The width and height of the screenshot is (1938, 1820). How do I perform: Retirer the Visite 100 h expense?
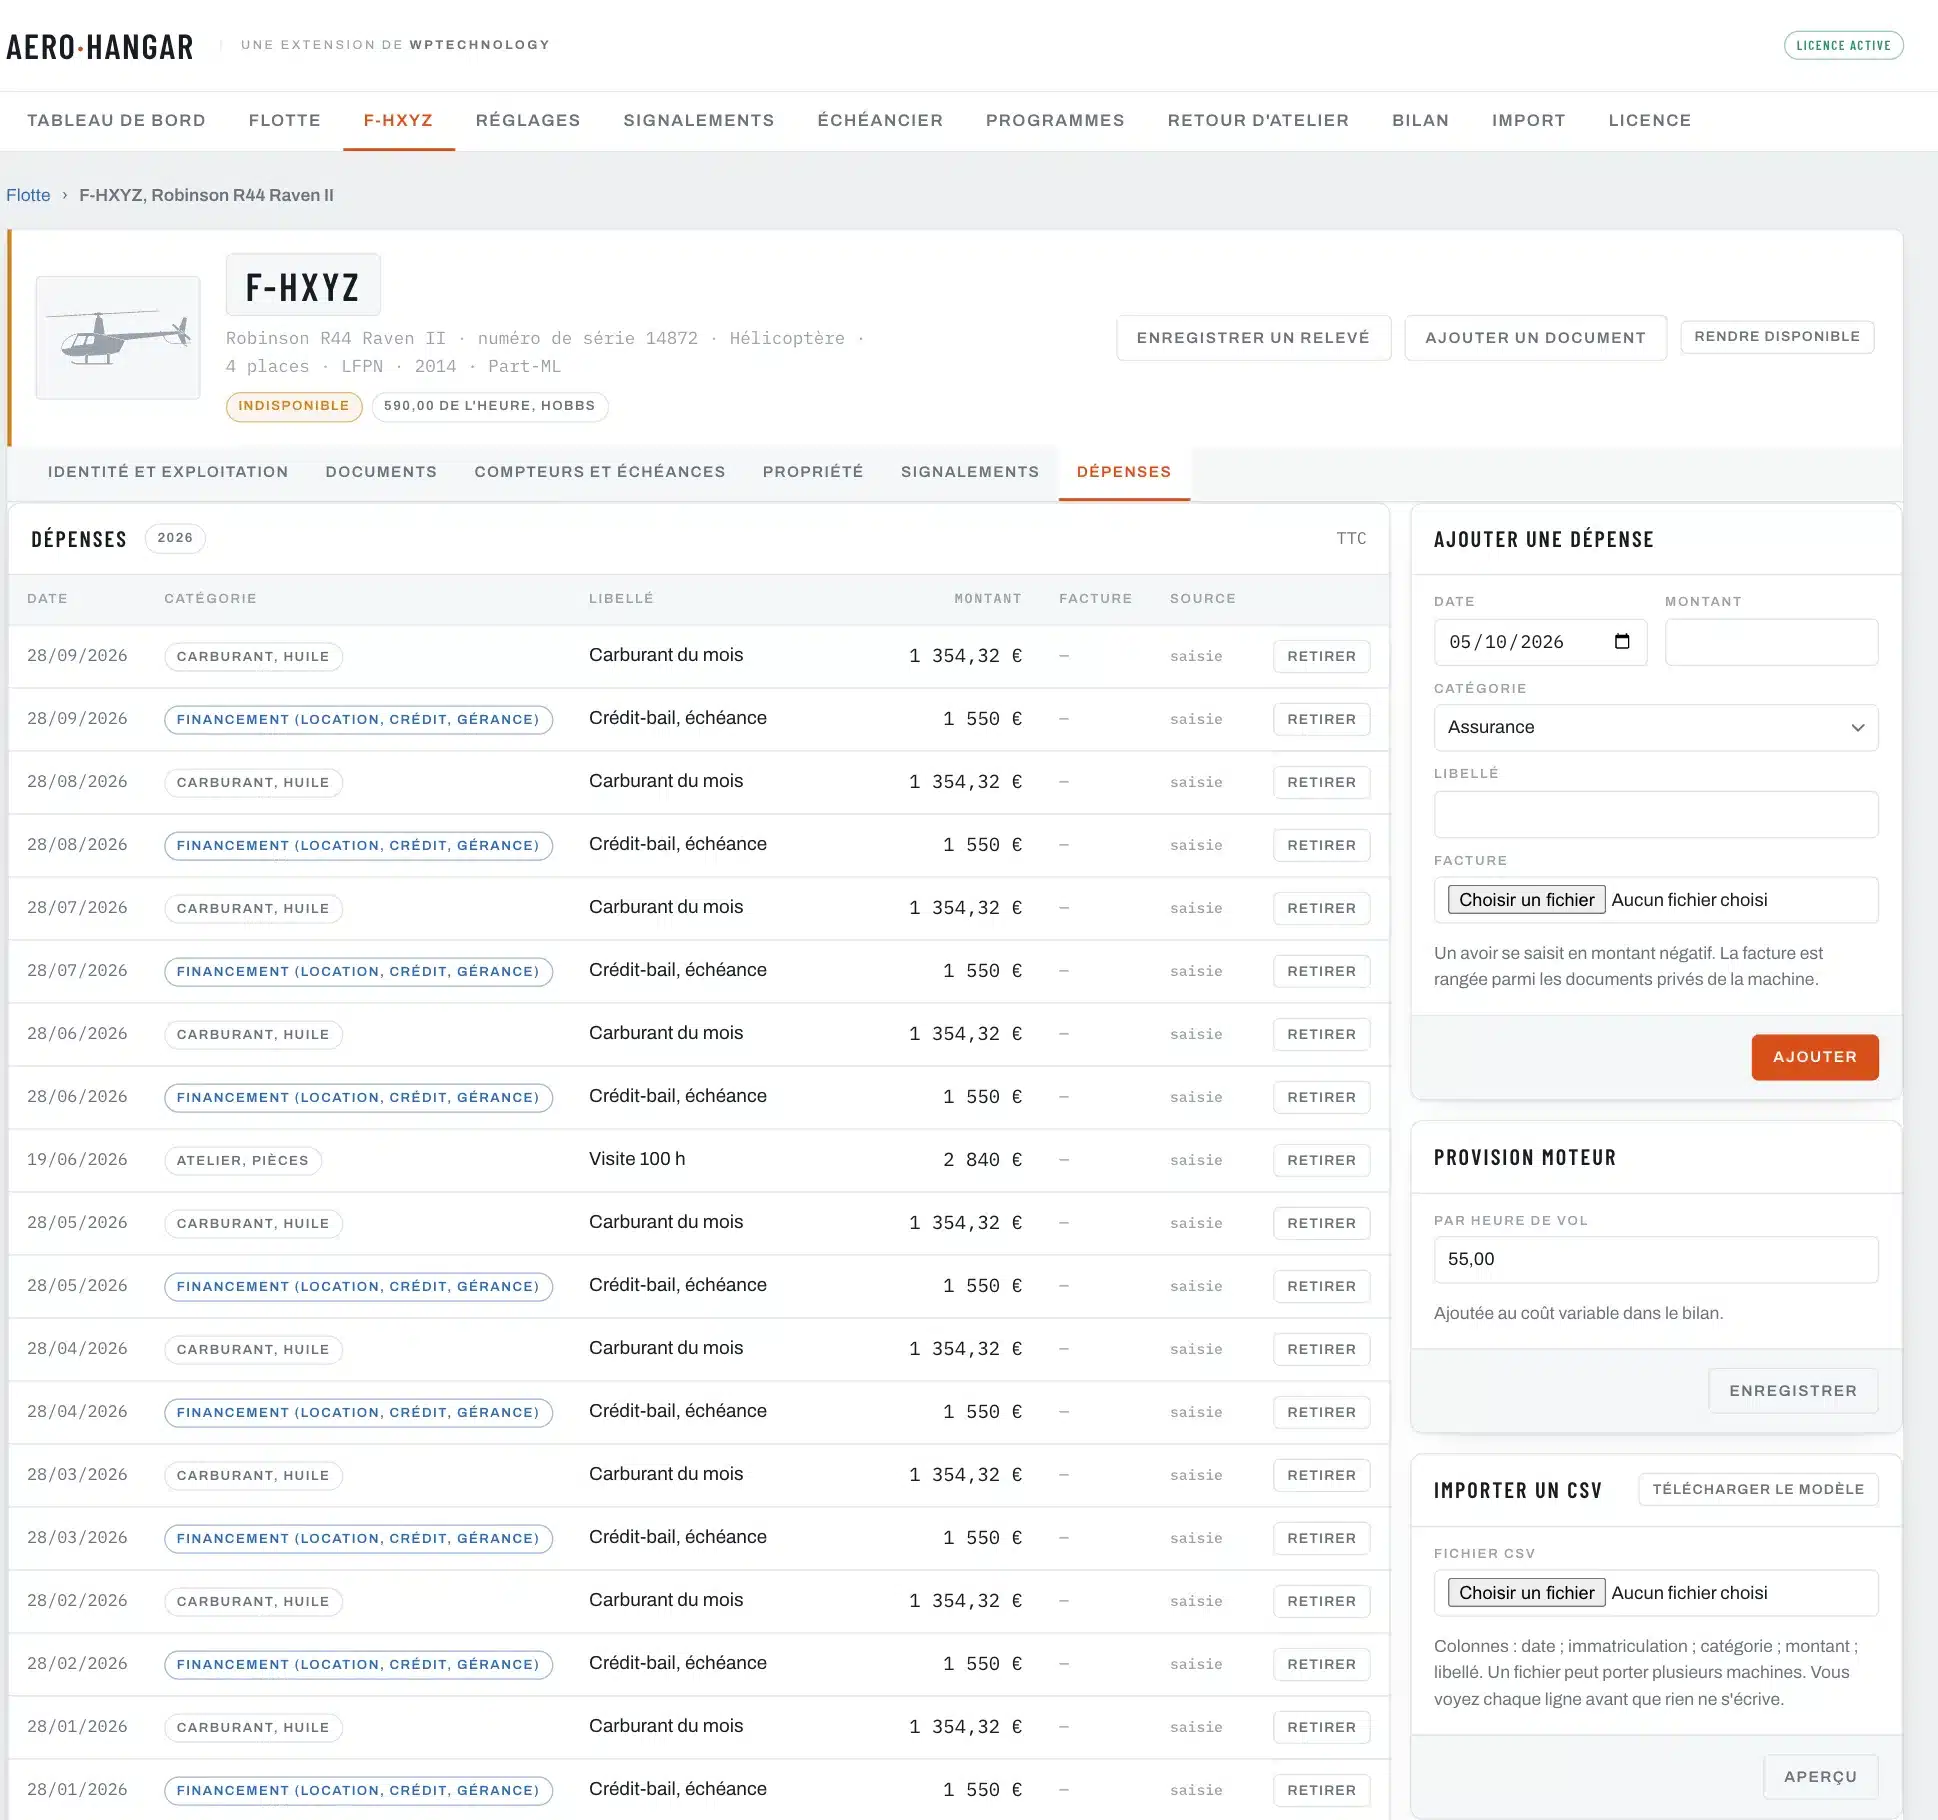(x=1321, y=1160)
